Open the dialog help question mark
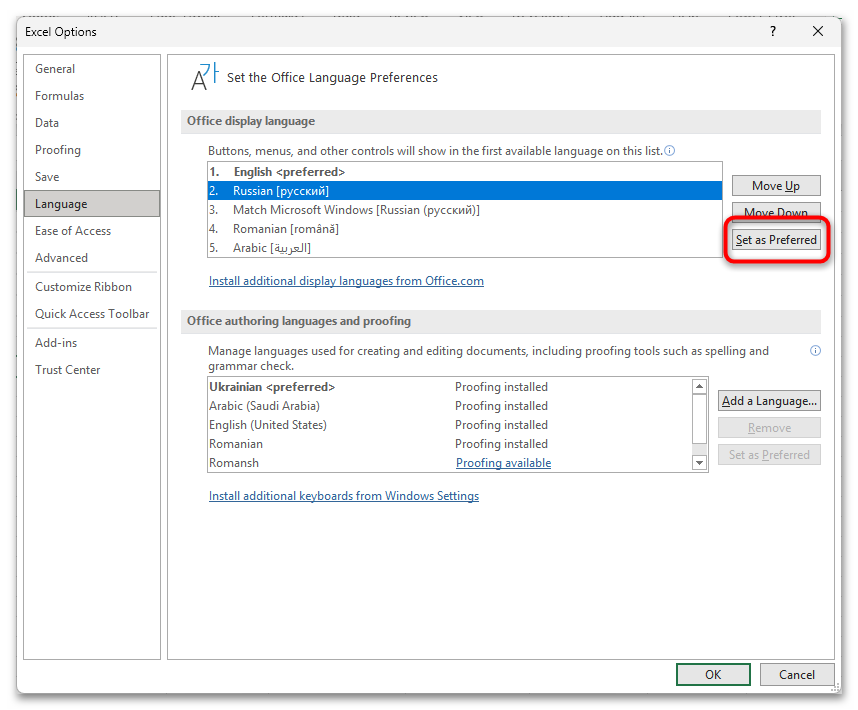Screen dimensions: 858x710 (773, 31)
